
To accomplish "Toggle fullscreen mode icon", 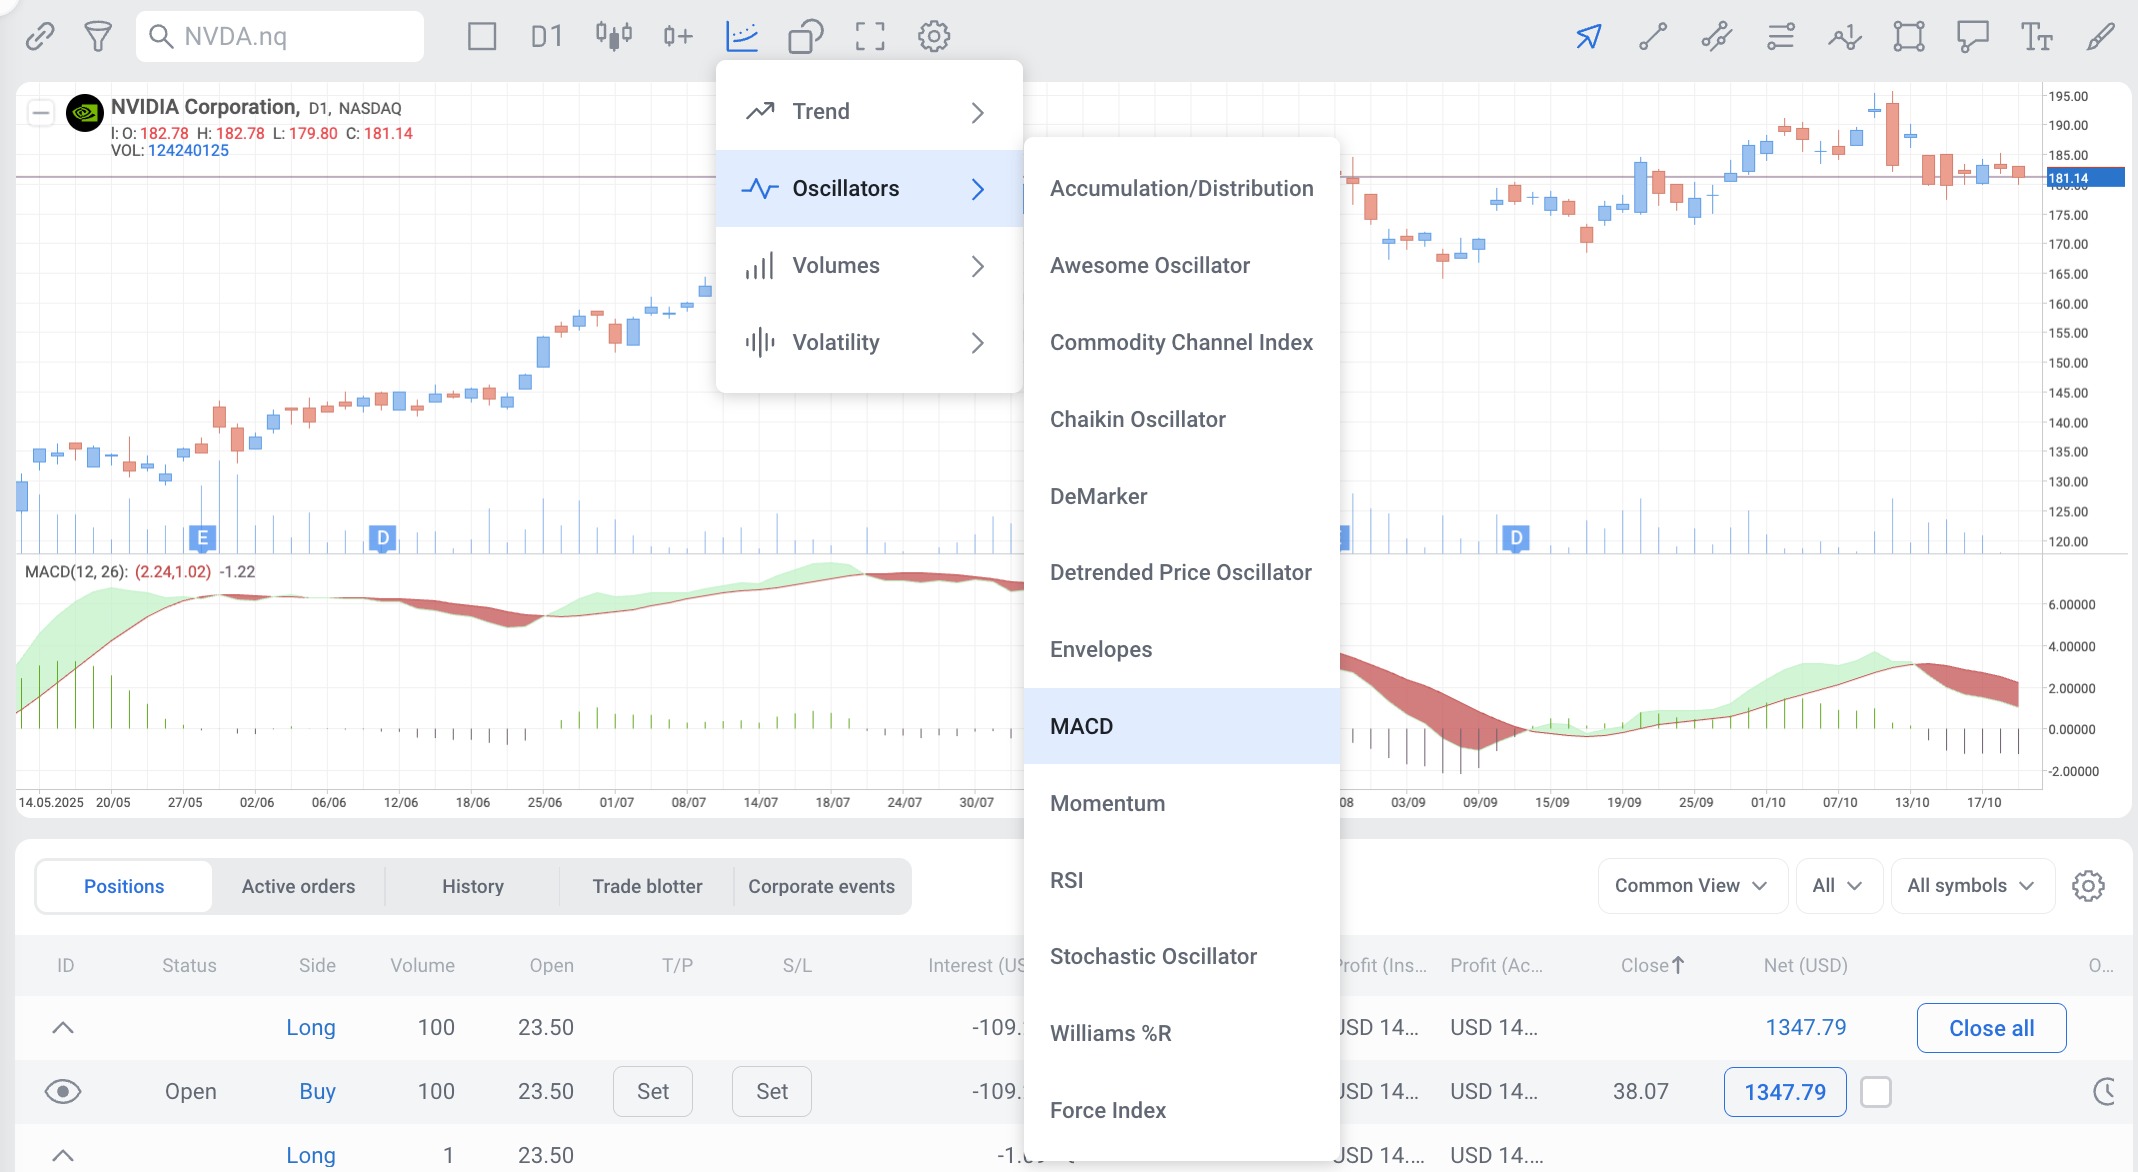I will point(870,37).
